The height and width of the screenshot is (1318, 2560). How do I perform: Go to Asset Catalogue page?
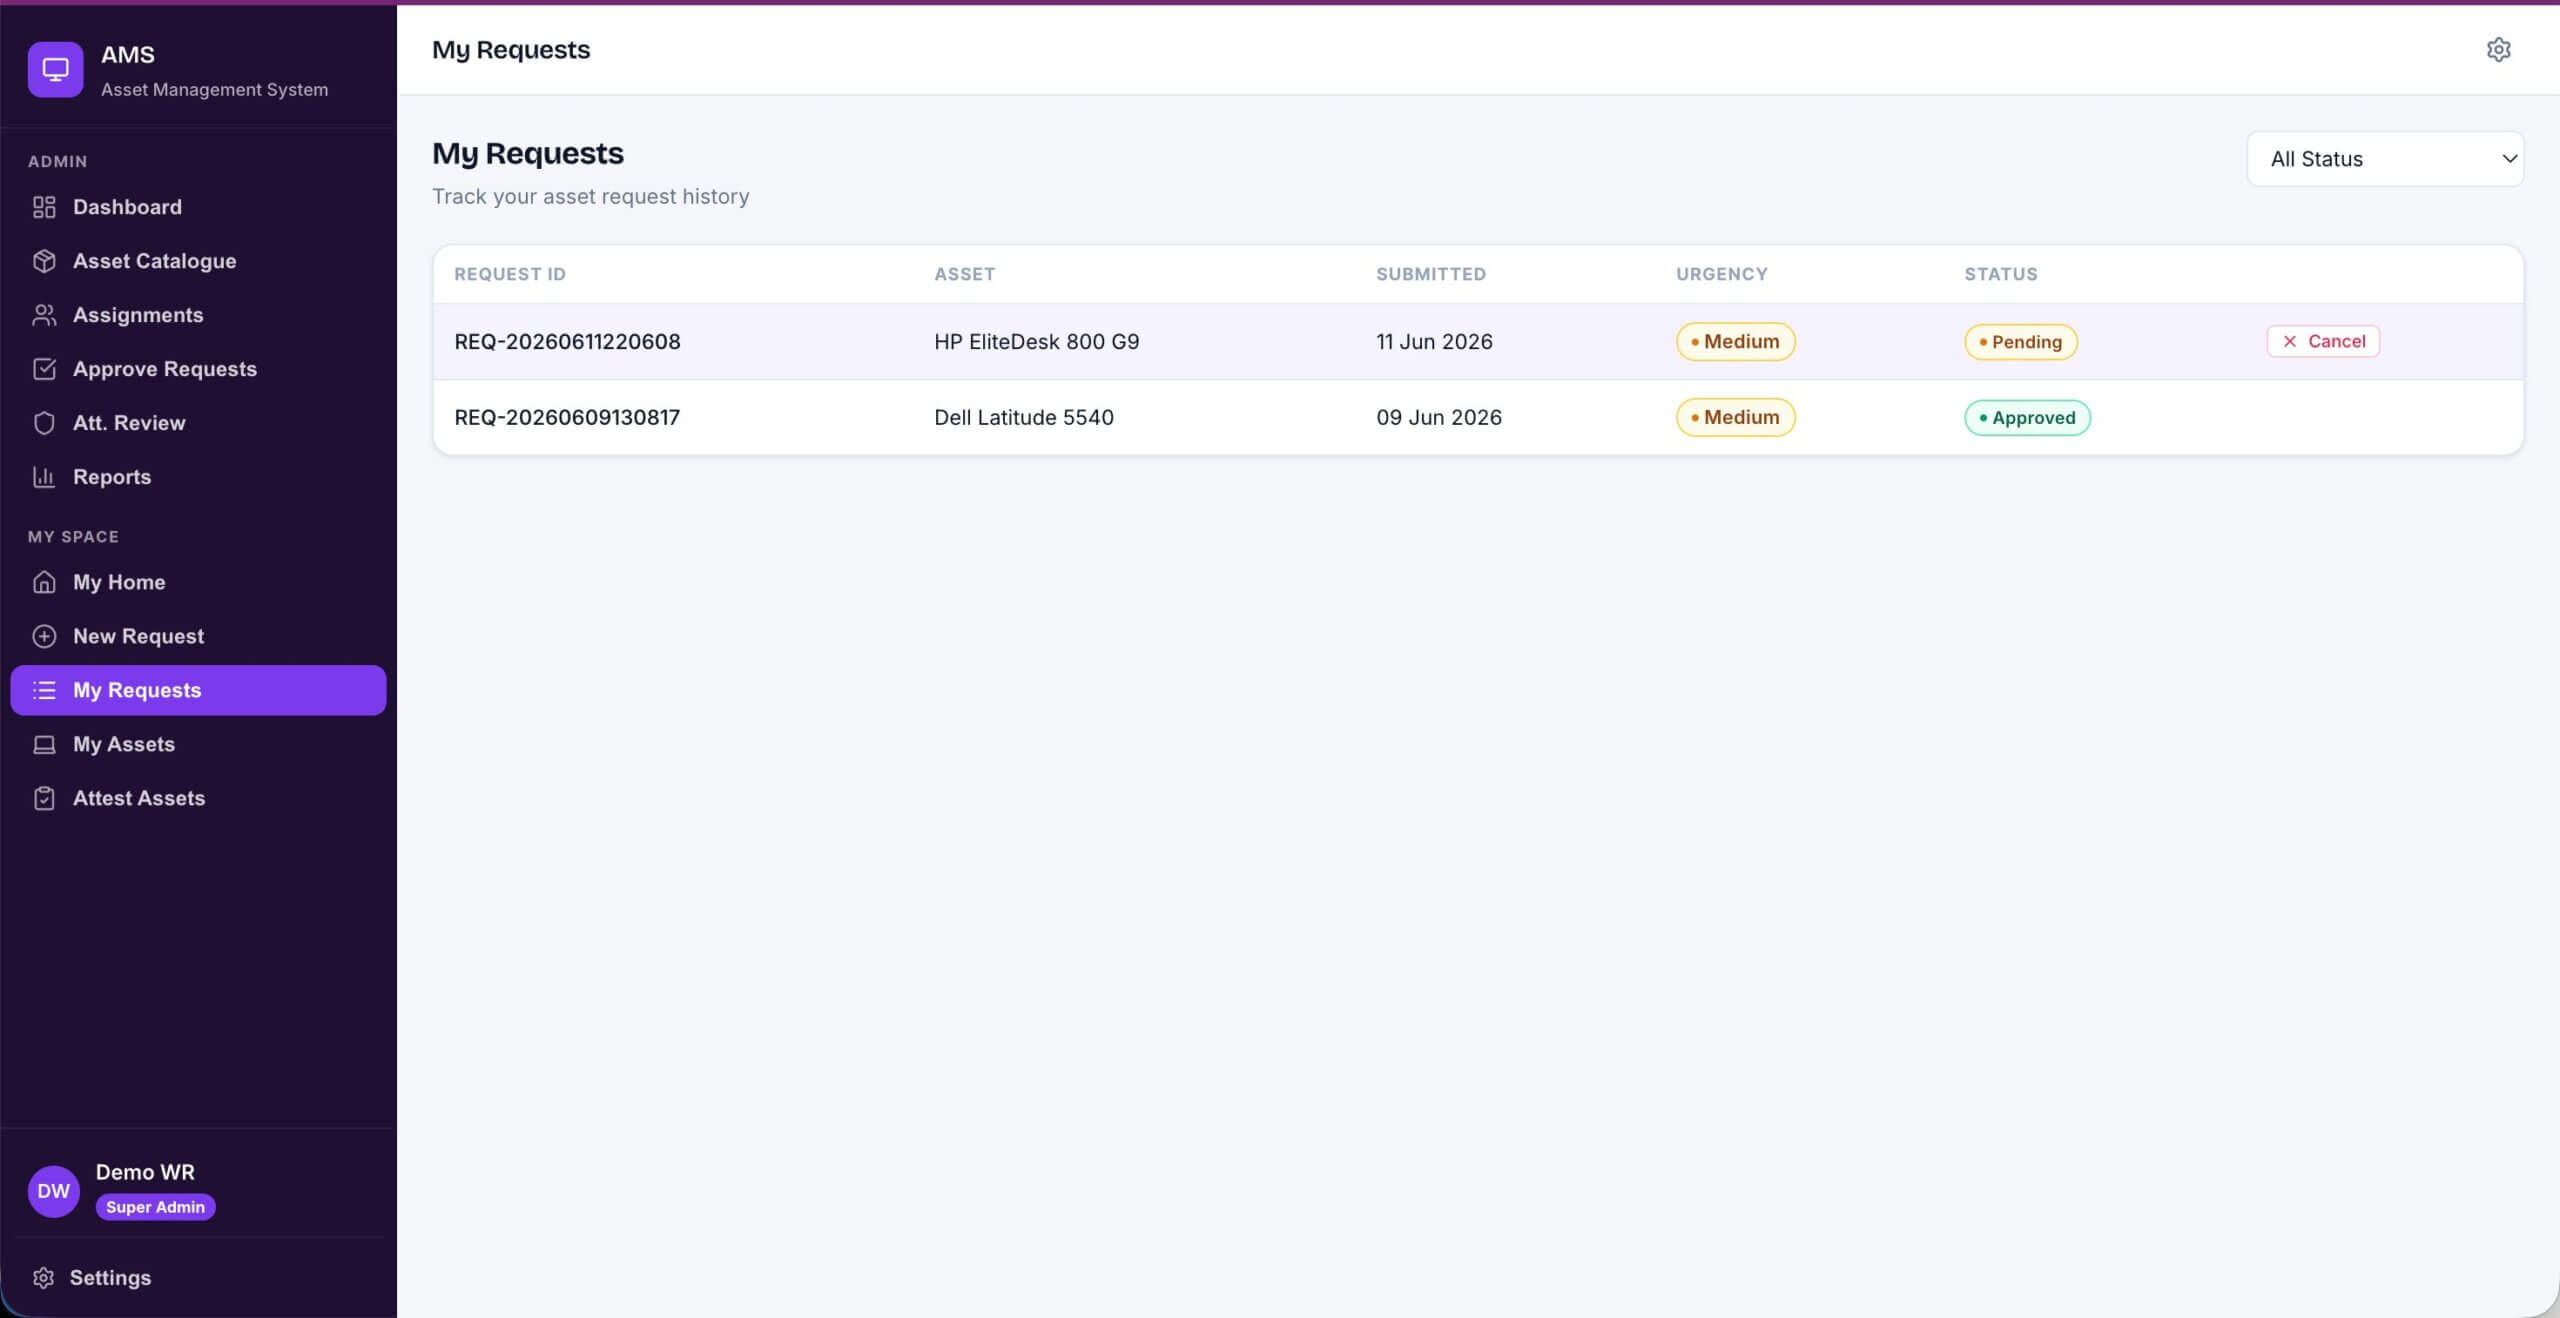click(x=198, y=261)
